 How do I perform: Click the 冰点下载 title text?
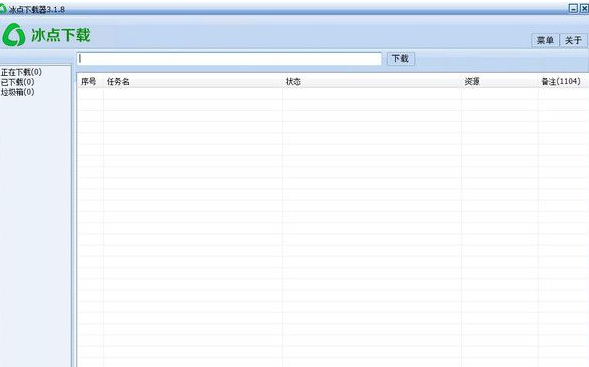(x=60, y=35)
